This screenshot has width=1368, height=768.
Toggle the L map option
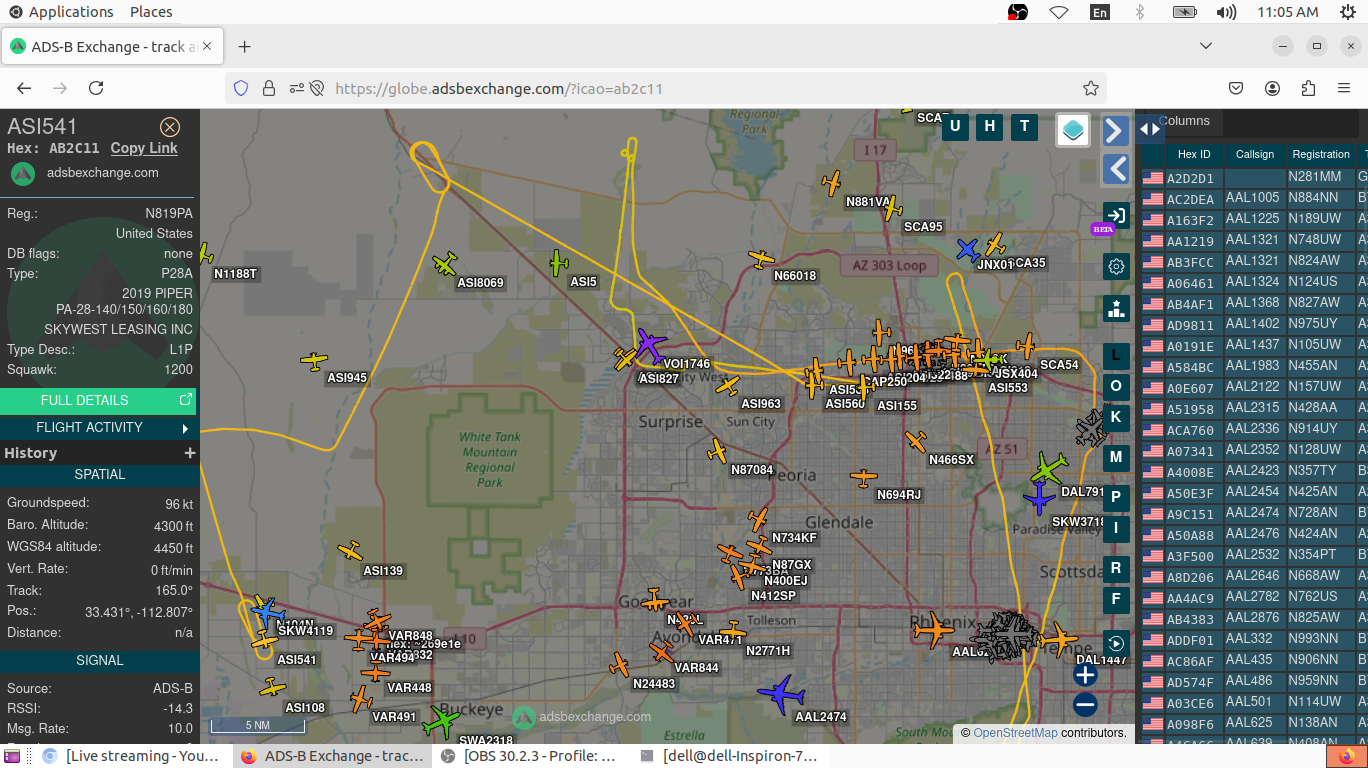pos(1116,355)
